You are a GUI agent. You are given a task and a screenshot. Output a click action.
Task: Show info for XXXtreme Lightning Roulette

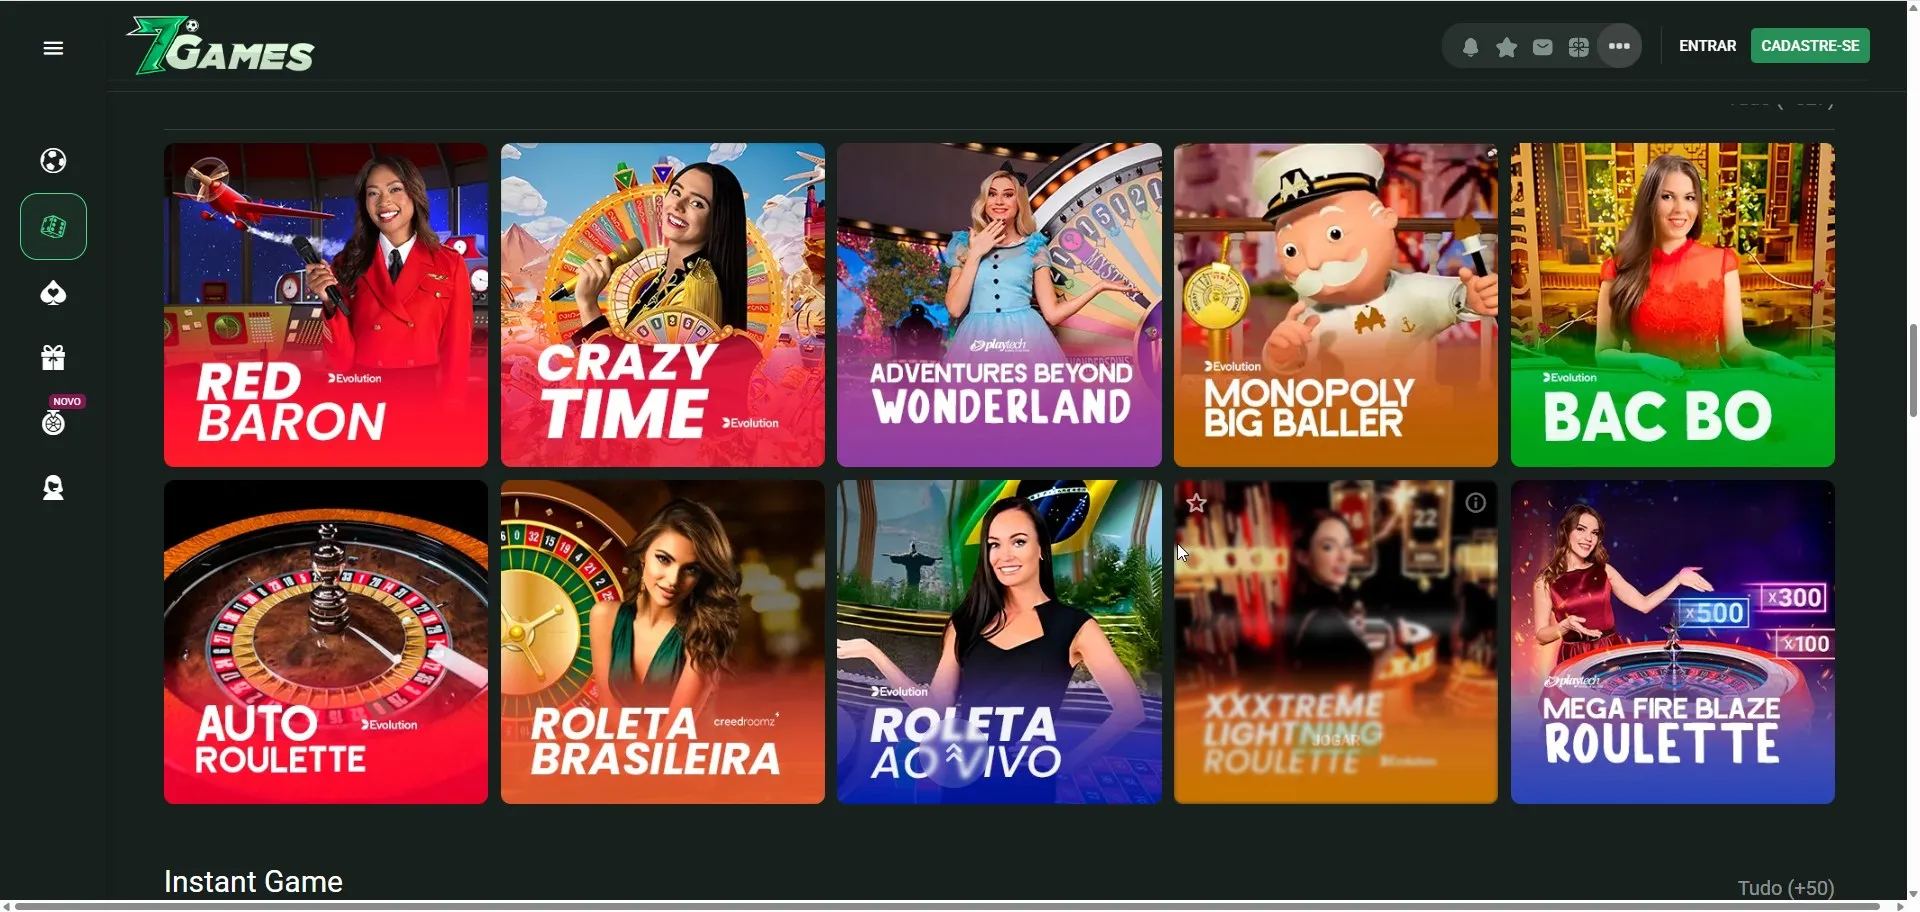1476,503
